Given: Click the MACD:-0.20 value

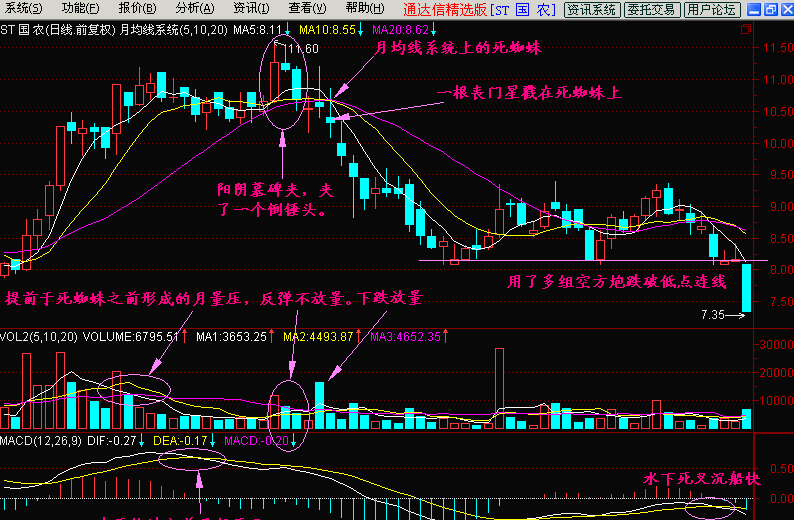Looking at the screenshot, I should 257,441.
